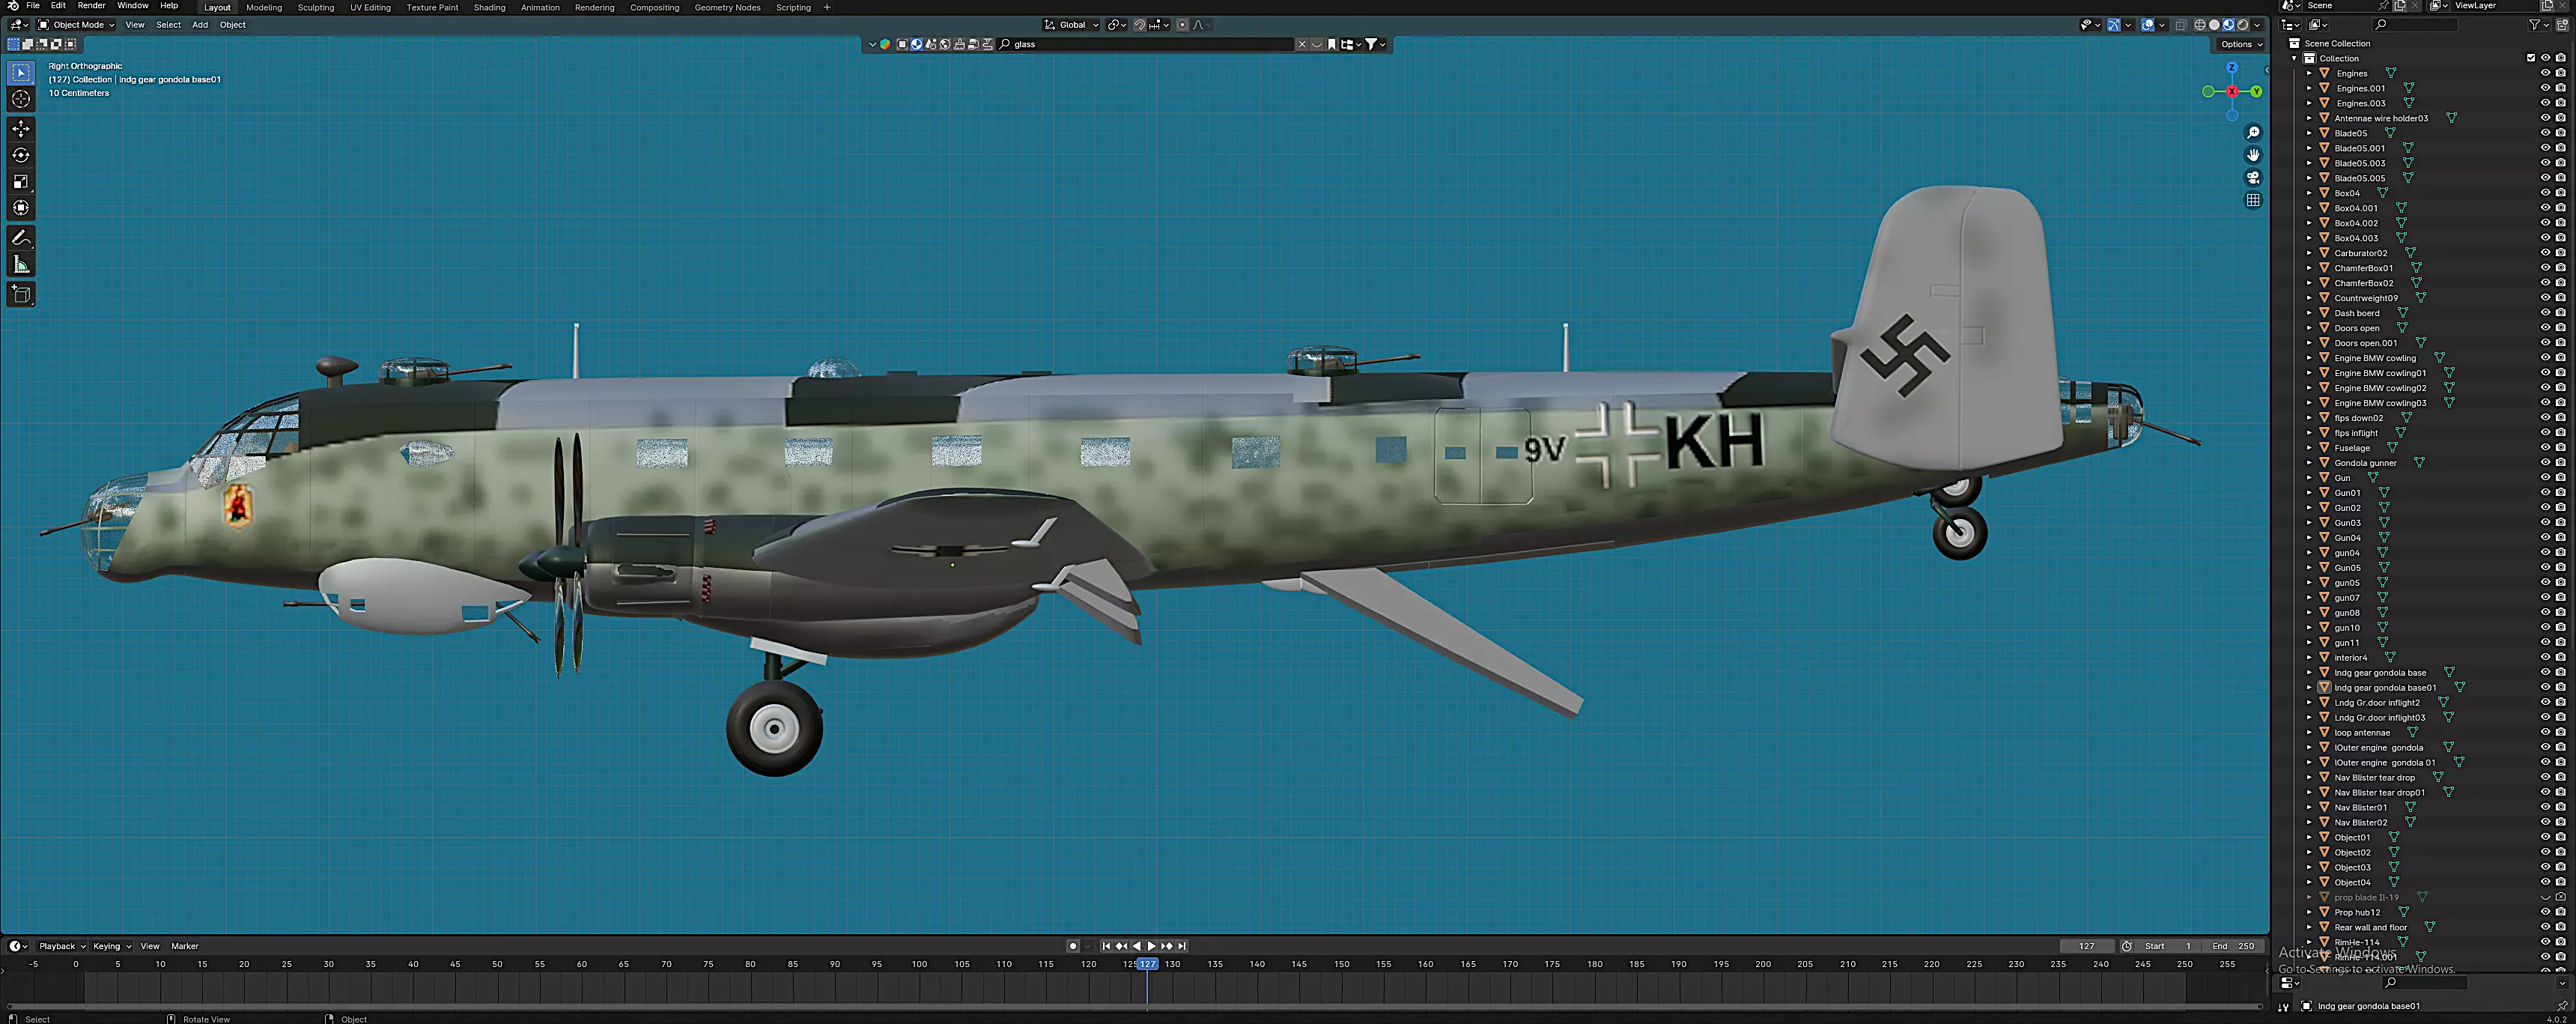The width and height of the screenshot is (2576, 1024).
Task: Hide Fuselage object in viewport
Action: 2545,448
